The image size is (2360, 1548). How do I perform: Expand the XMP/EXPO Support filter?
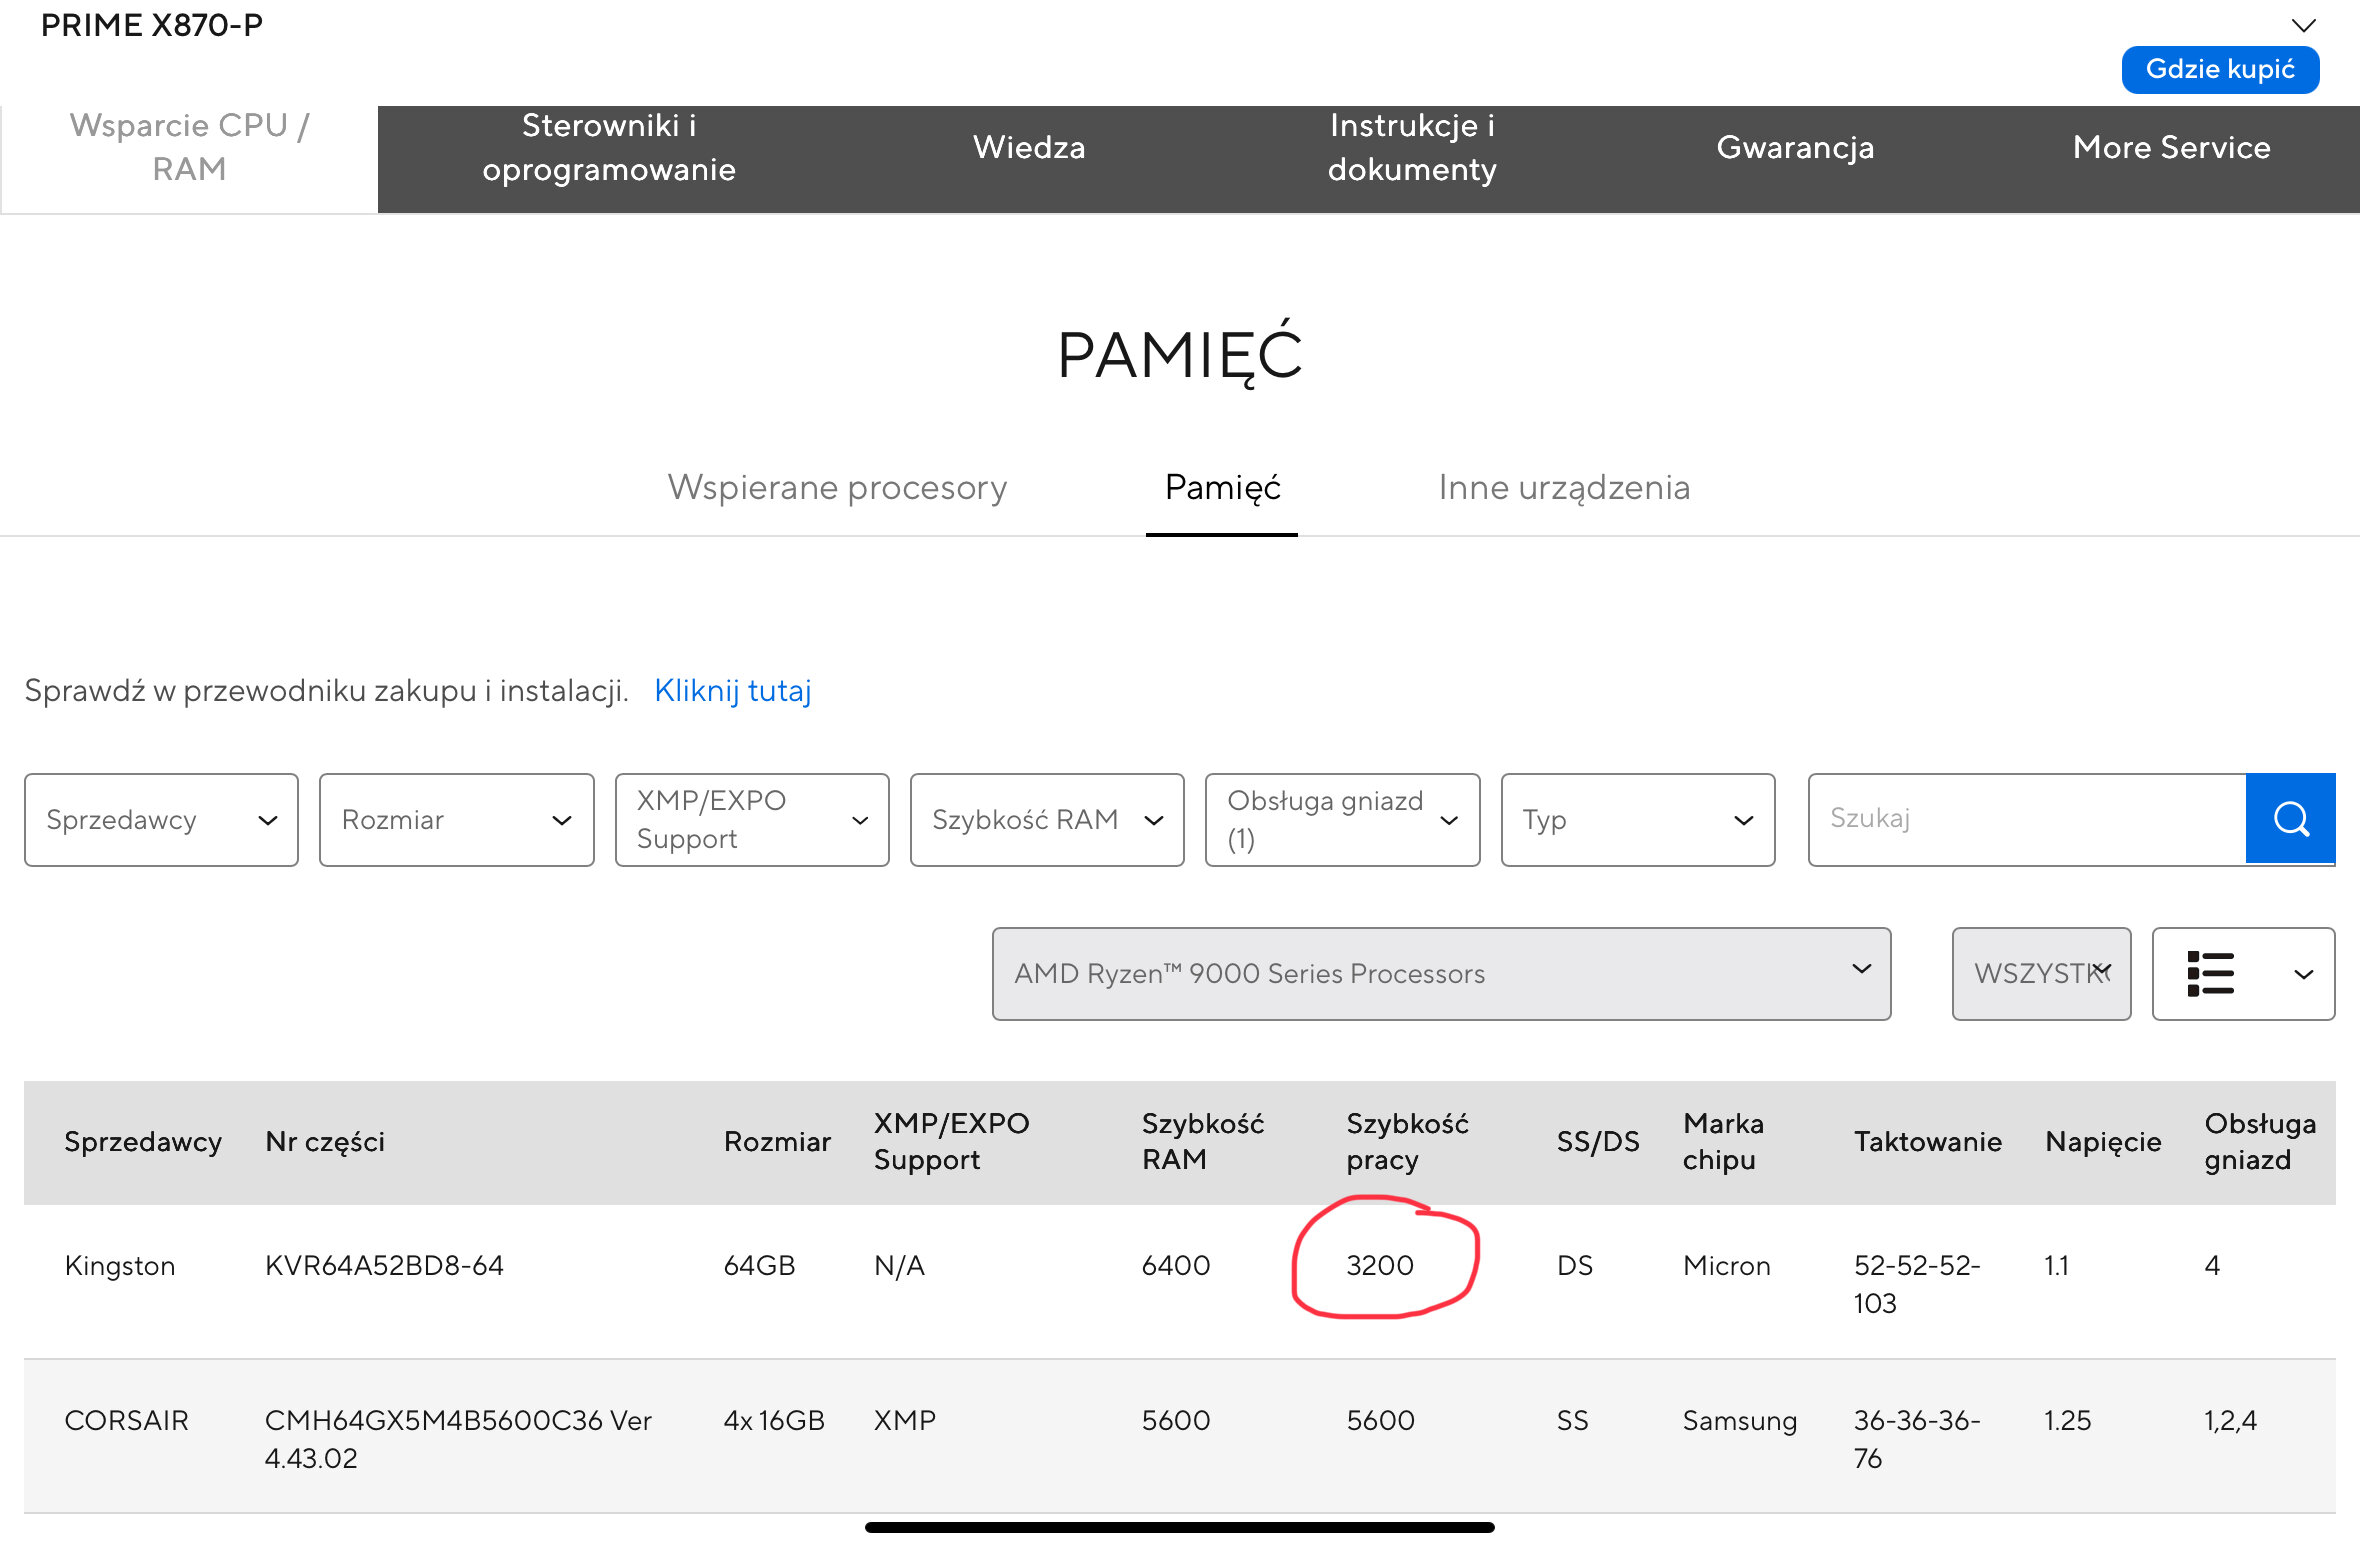(752, 819)
